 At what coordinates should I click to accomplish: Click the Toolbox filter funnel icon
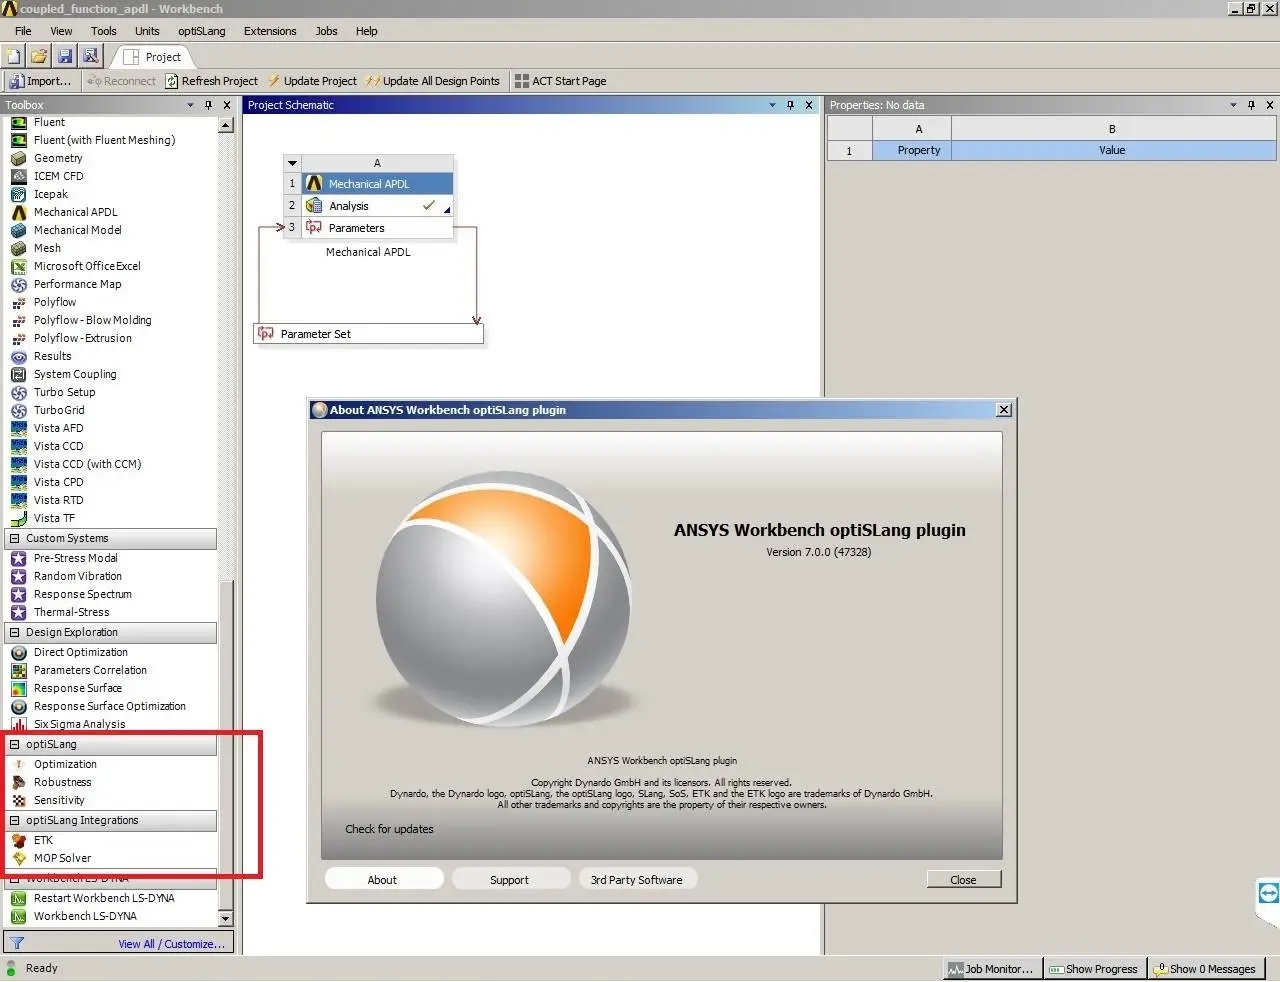pos(17,943)
